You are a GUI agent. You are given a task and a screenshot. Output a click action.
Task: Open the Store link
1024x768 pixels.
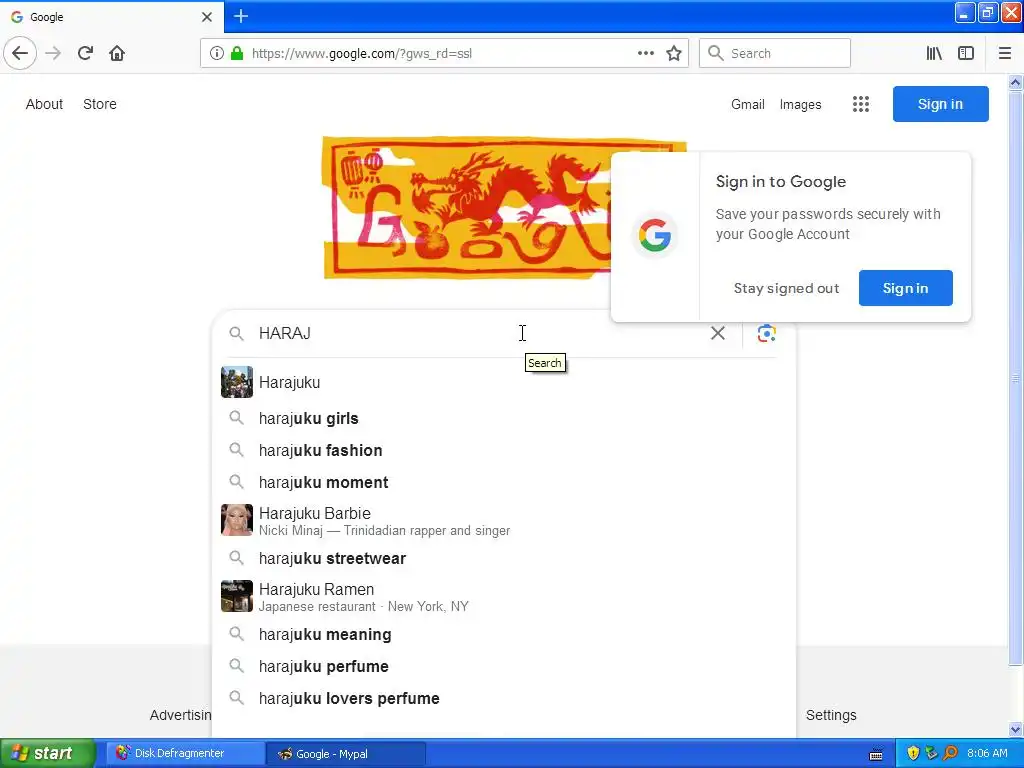(100, 104)
